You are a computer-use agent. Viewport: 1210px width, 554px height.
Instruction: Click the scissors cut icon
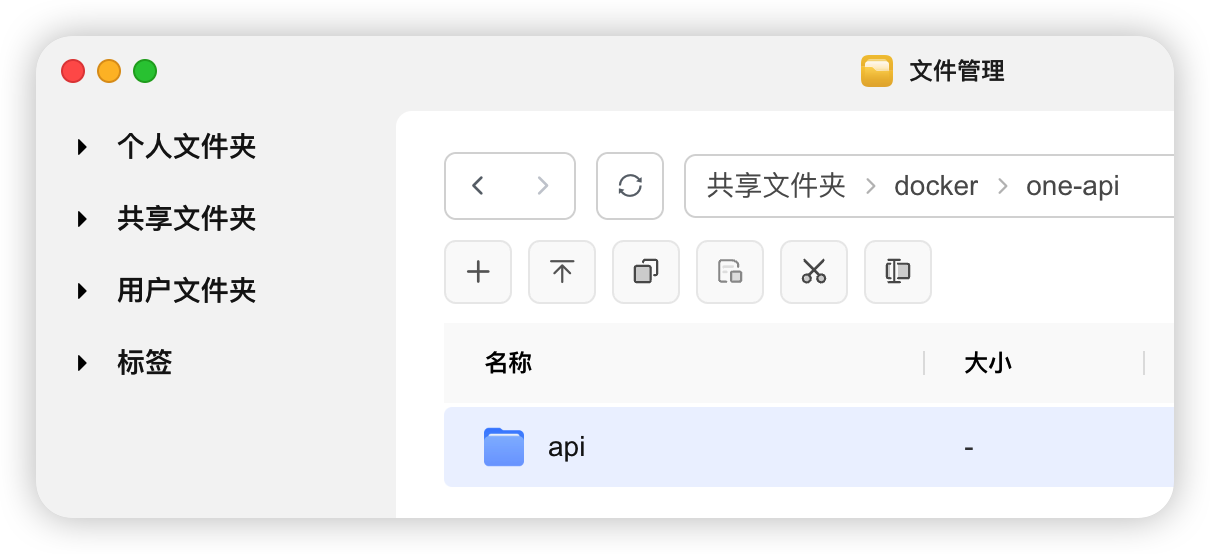coord(814,272)
